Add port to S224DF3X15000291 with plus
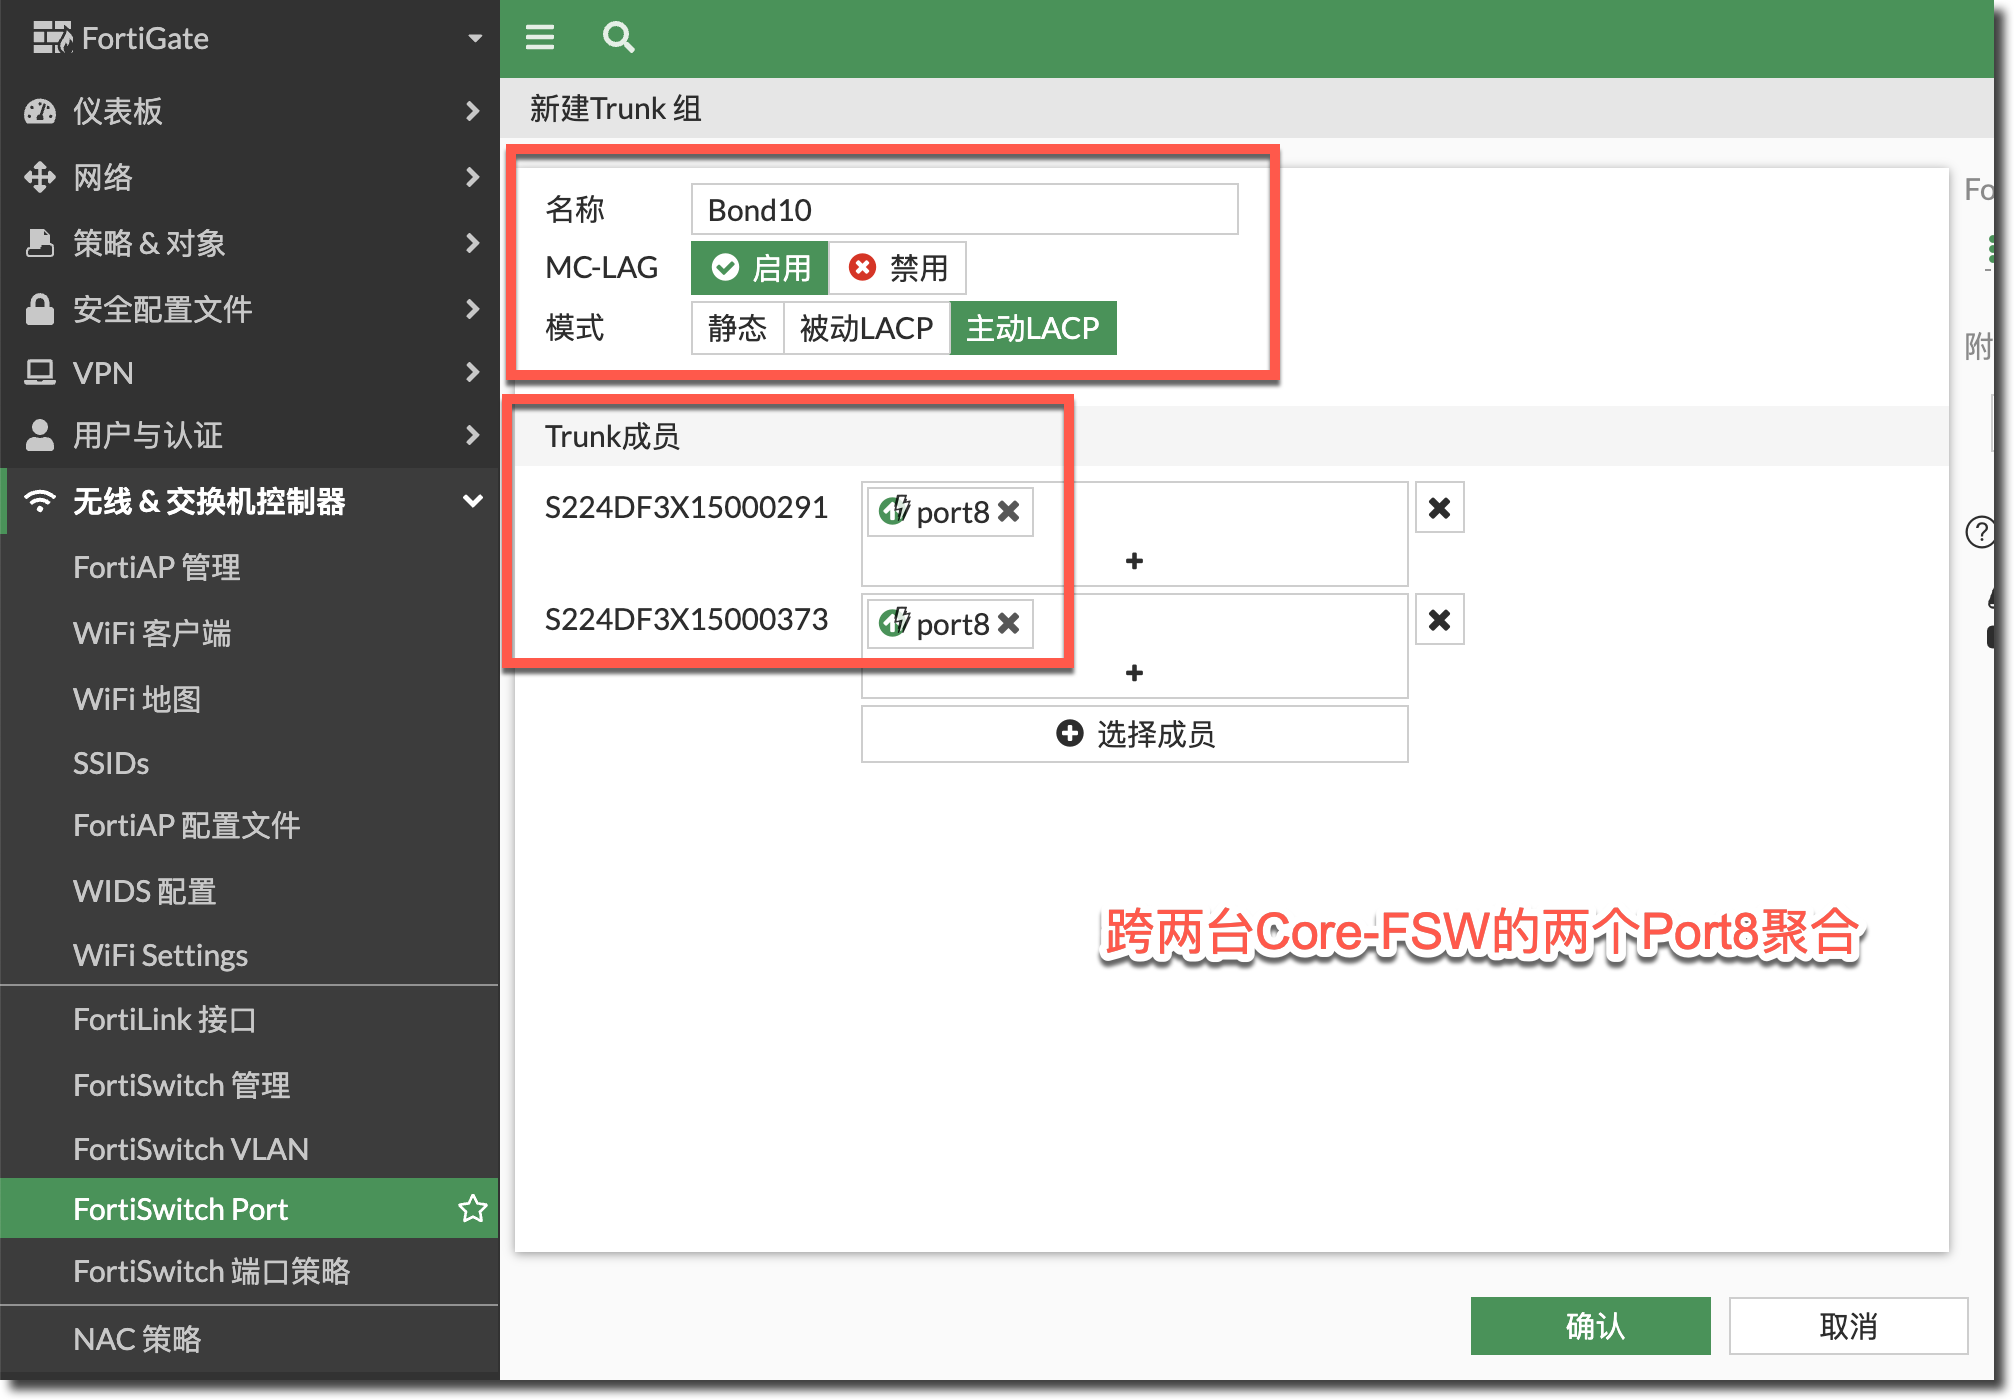The image size is (2014, 1400). pyautogui.click(x=1134, y=561)
